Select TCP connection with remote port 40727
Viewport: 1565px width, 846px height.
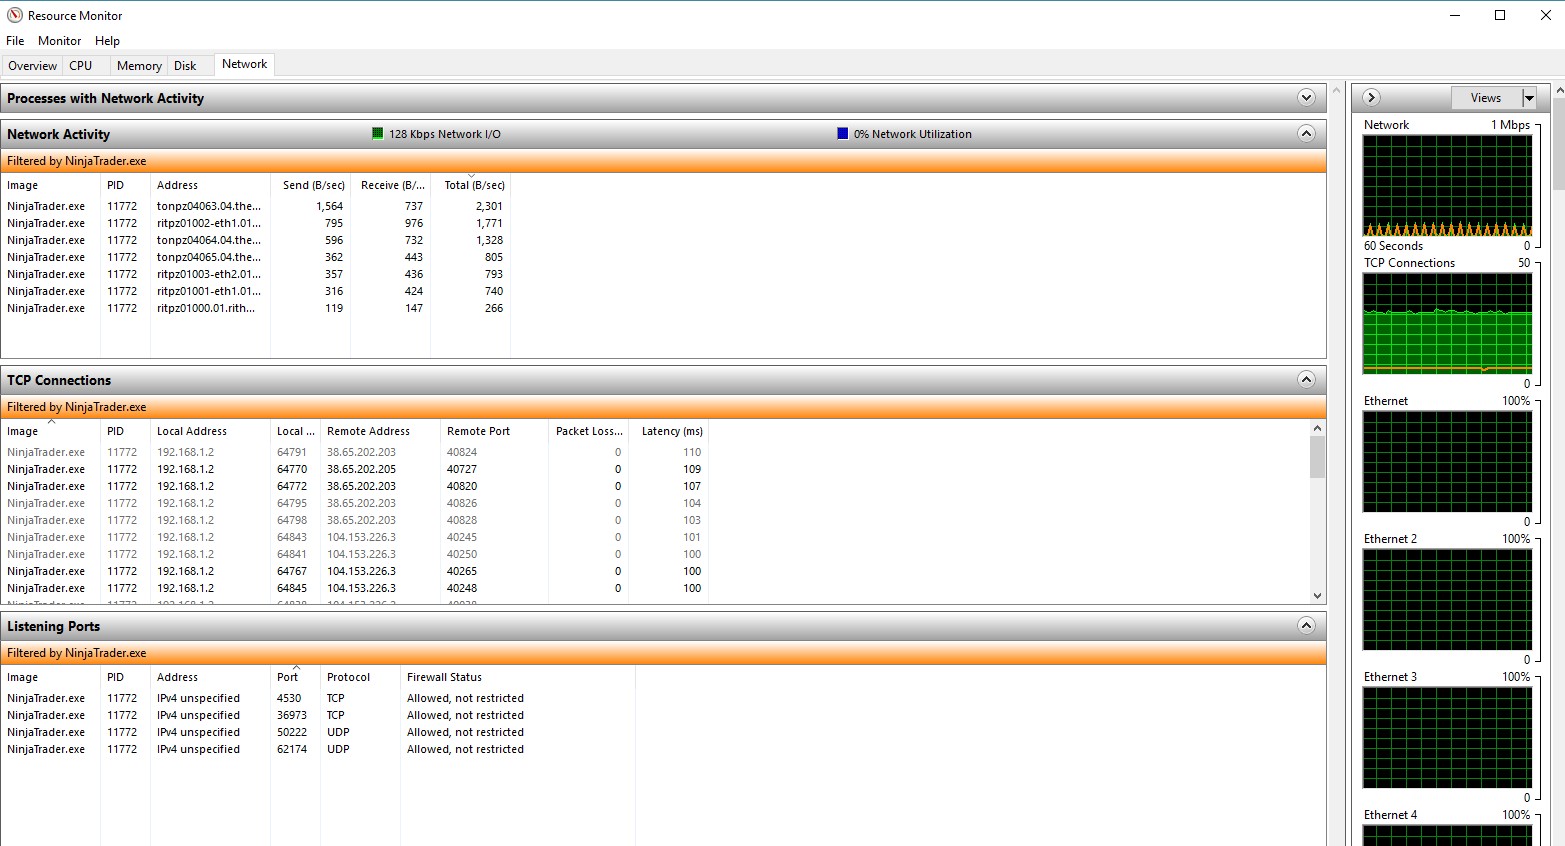click(355, 469)
